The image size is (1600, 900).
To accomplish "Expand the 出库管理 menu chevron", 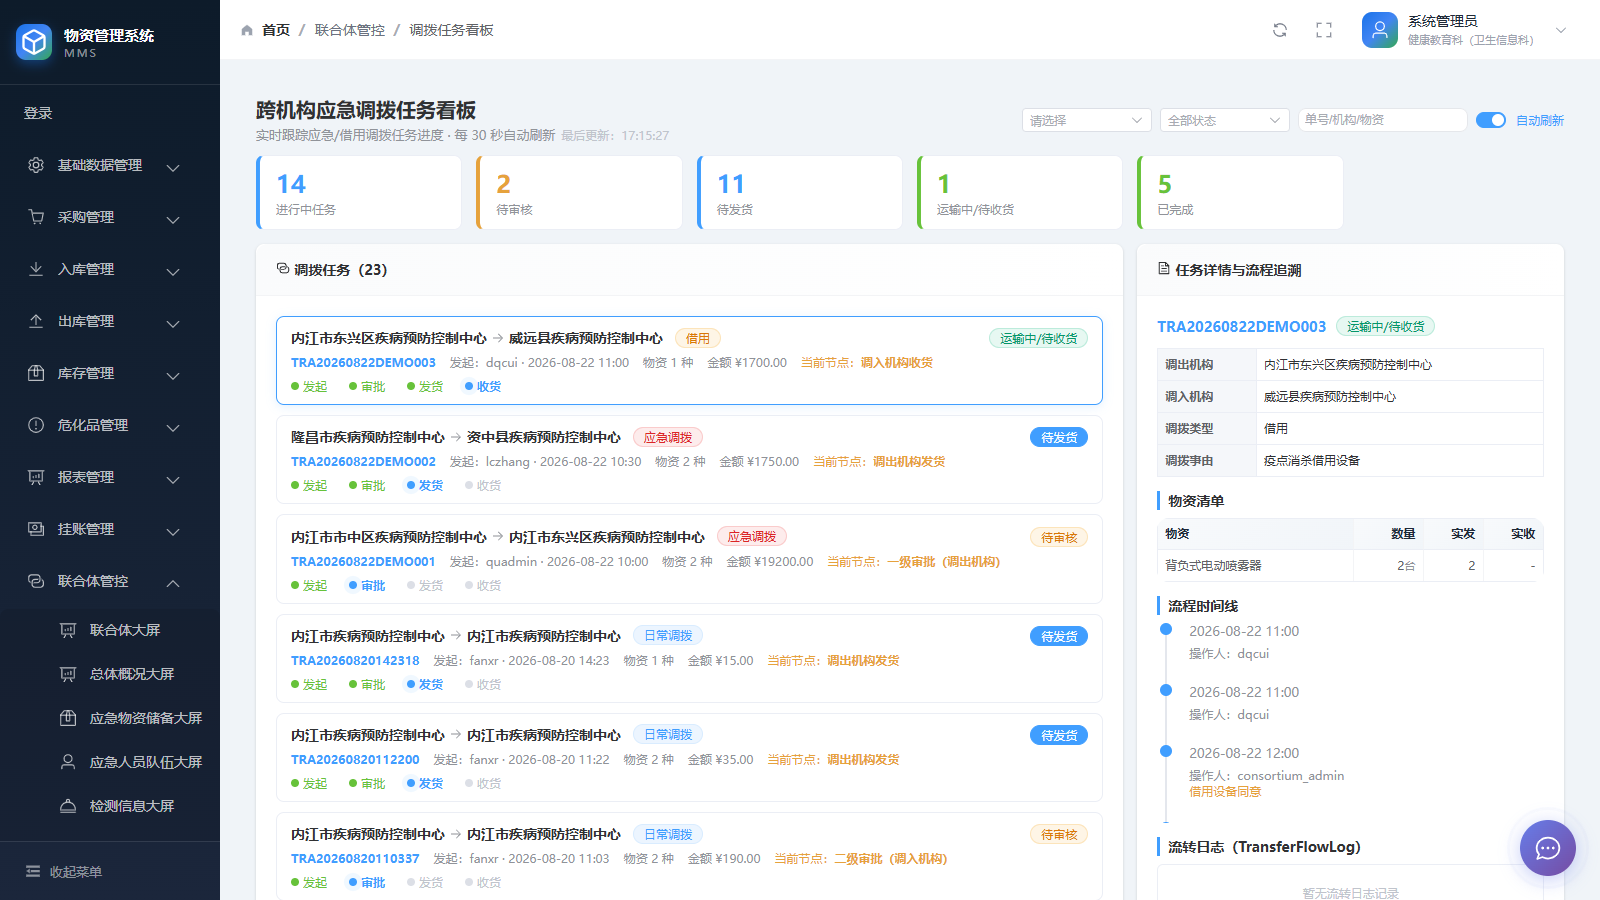I will (173, 323).
